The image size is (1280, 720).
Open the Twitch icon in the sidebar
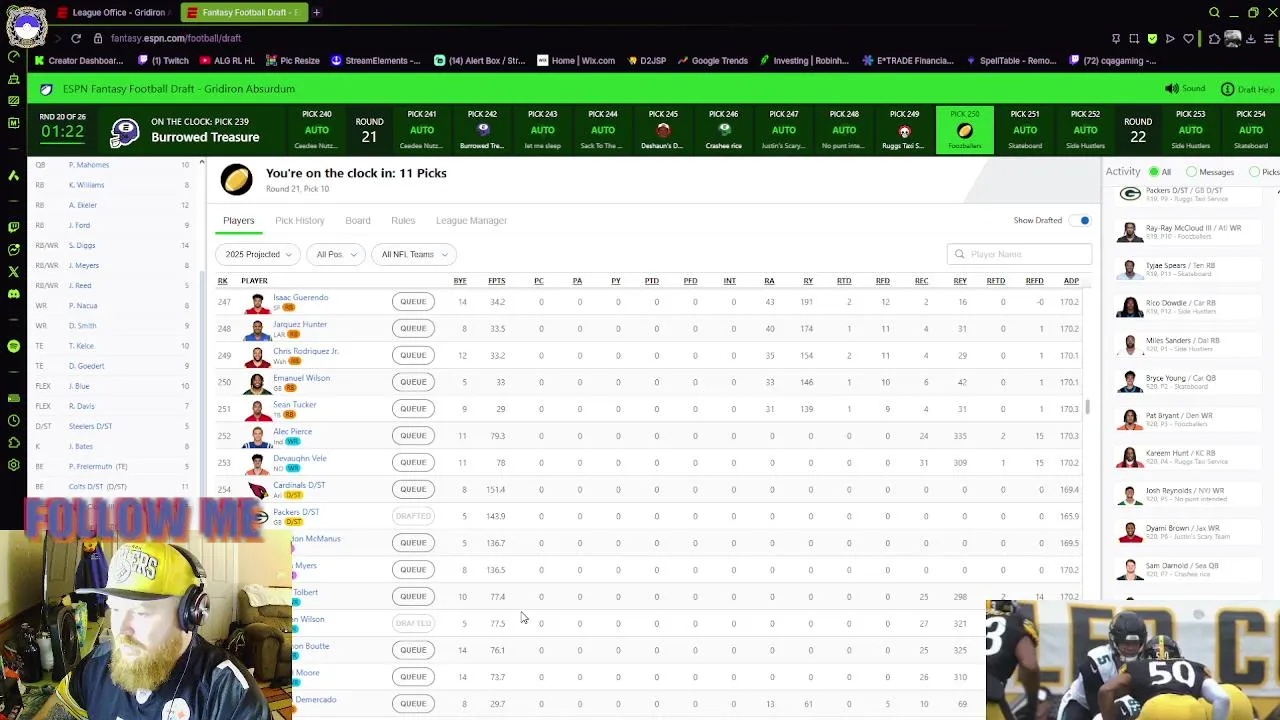[13, 227]
